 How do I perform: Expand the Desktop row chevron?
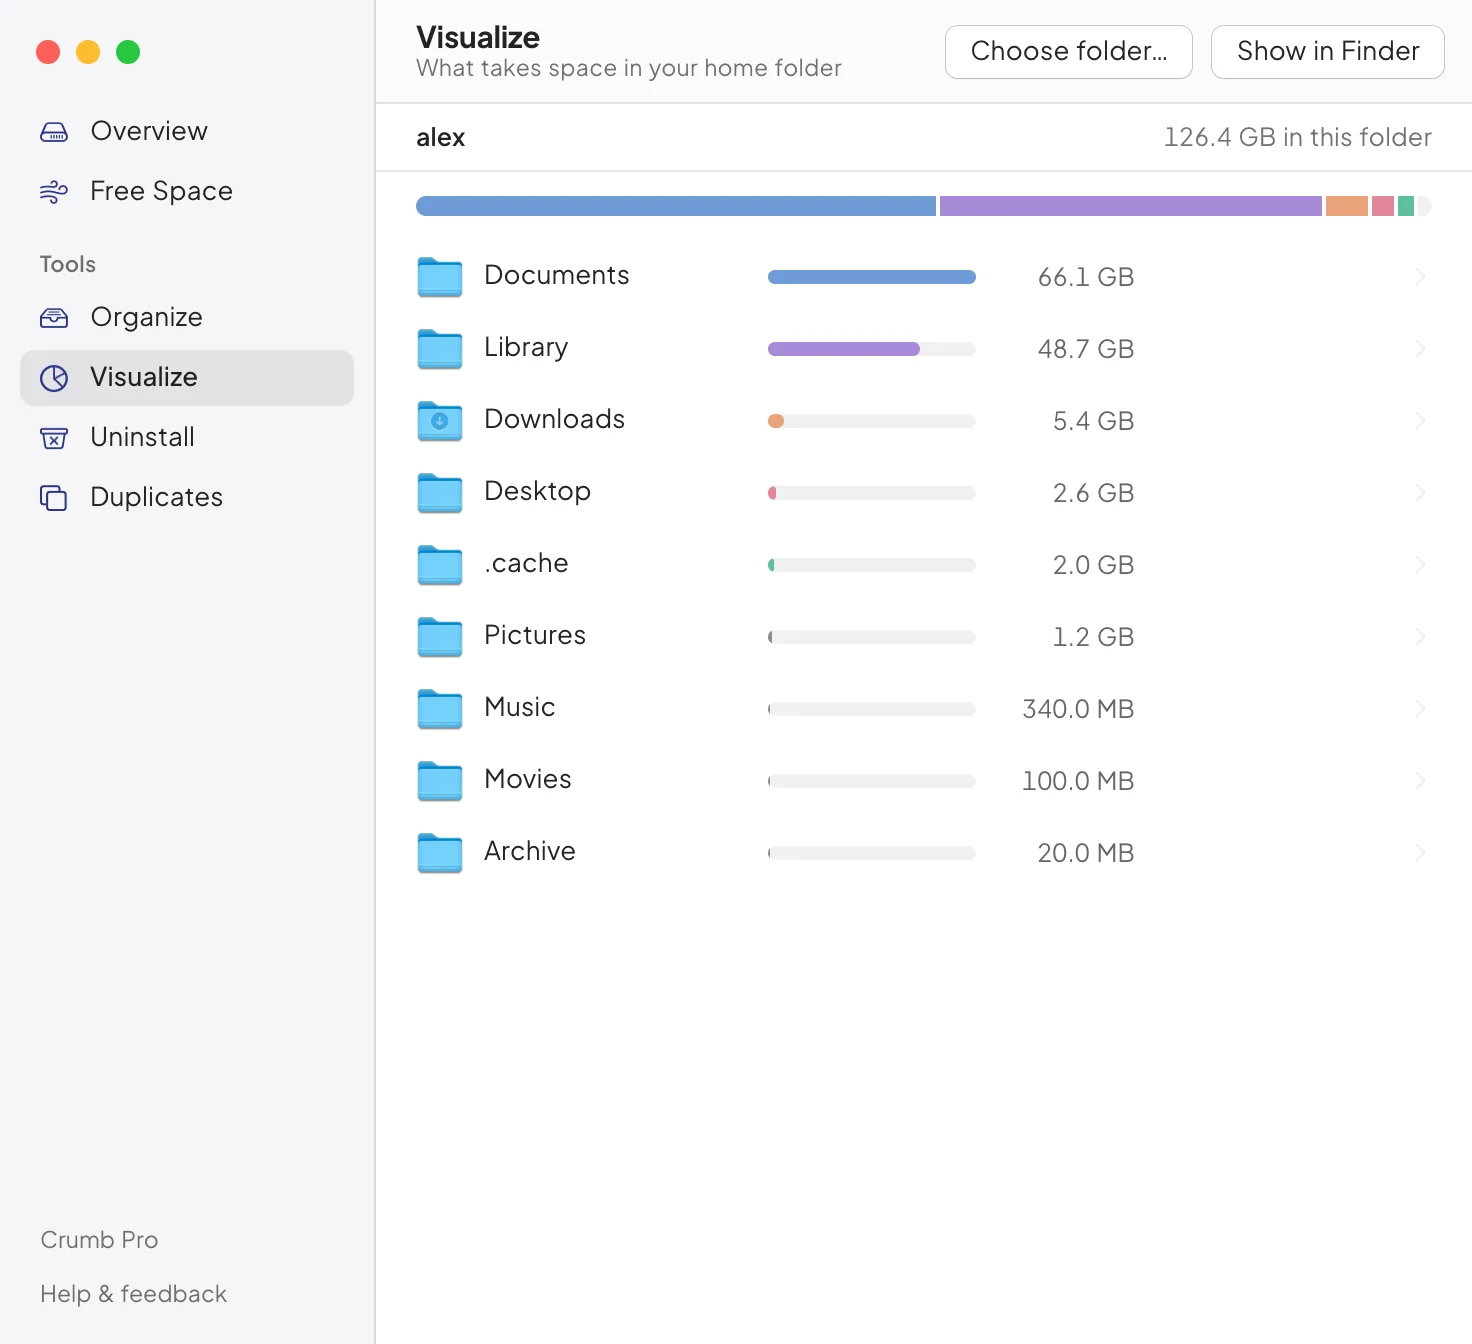1421,493
